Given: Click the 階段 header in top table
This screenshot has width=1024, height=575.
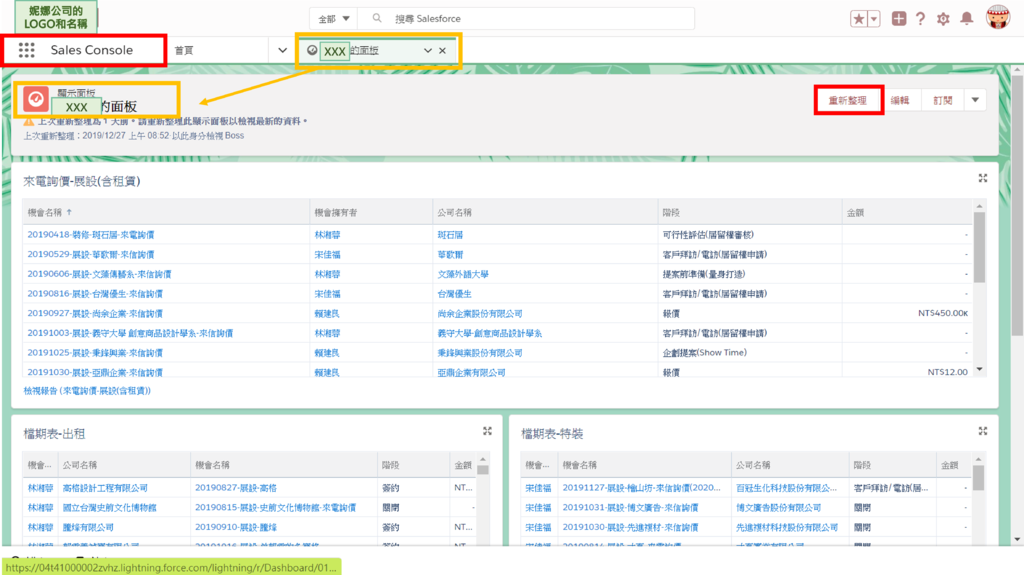Looking at the screenshot, I should [x=671, y=212].
